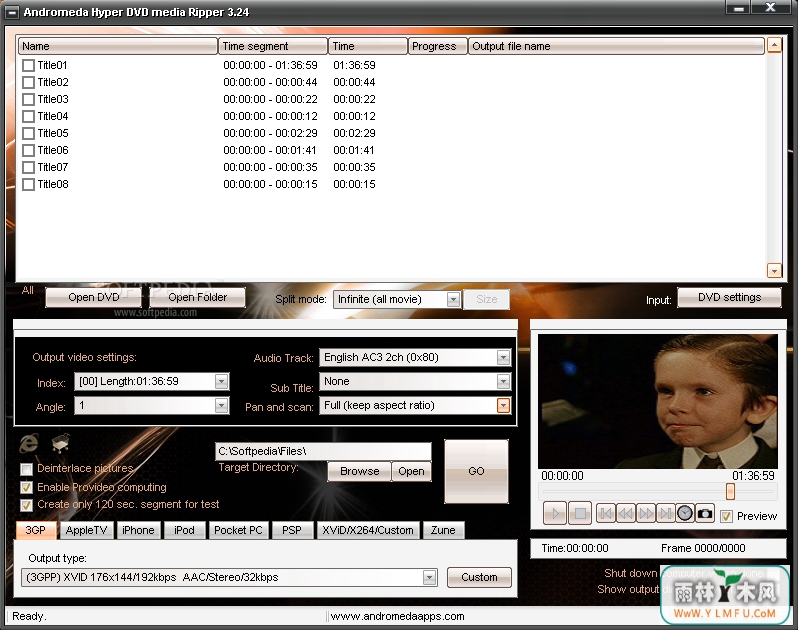Click the list scroll up arrow
798x630 pixels.
point(774,46)
